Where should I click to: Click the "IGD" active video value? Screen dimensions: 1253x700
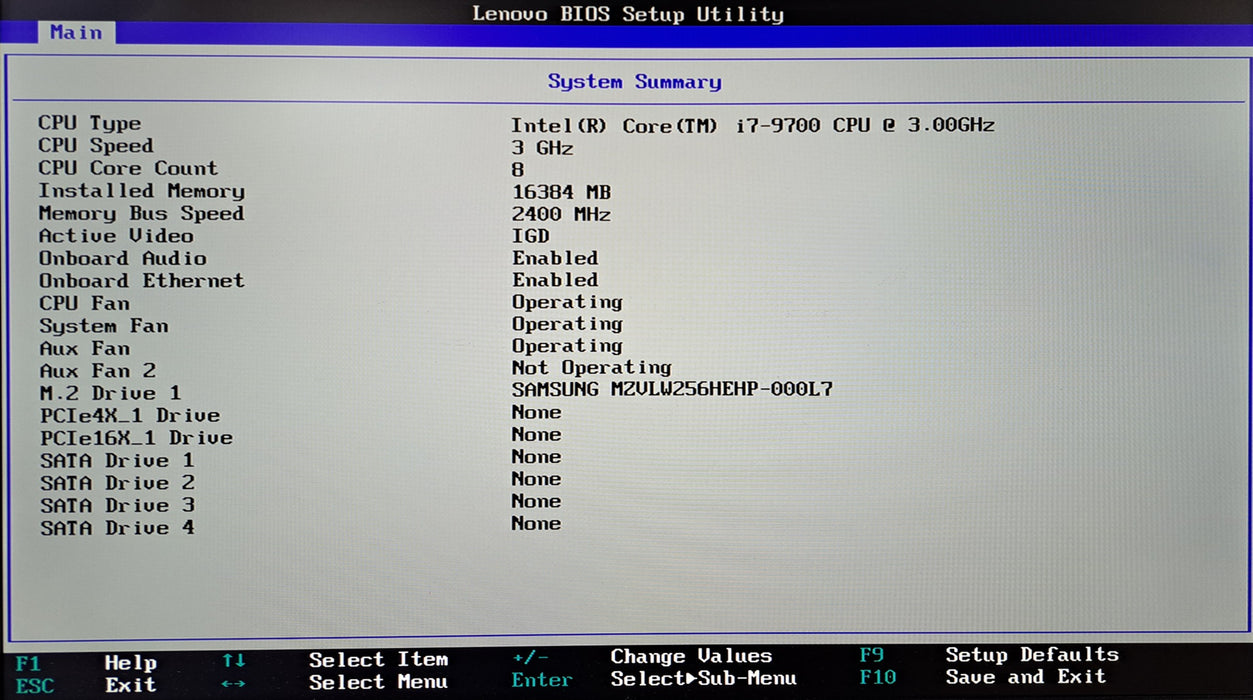pos(531,236)
